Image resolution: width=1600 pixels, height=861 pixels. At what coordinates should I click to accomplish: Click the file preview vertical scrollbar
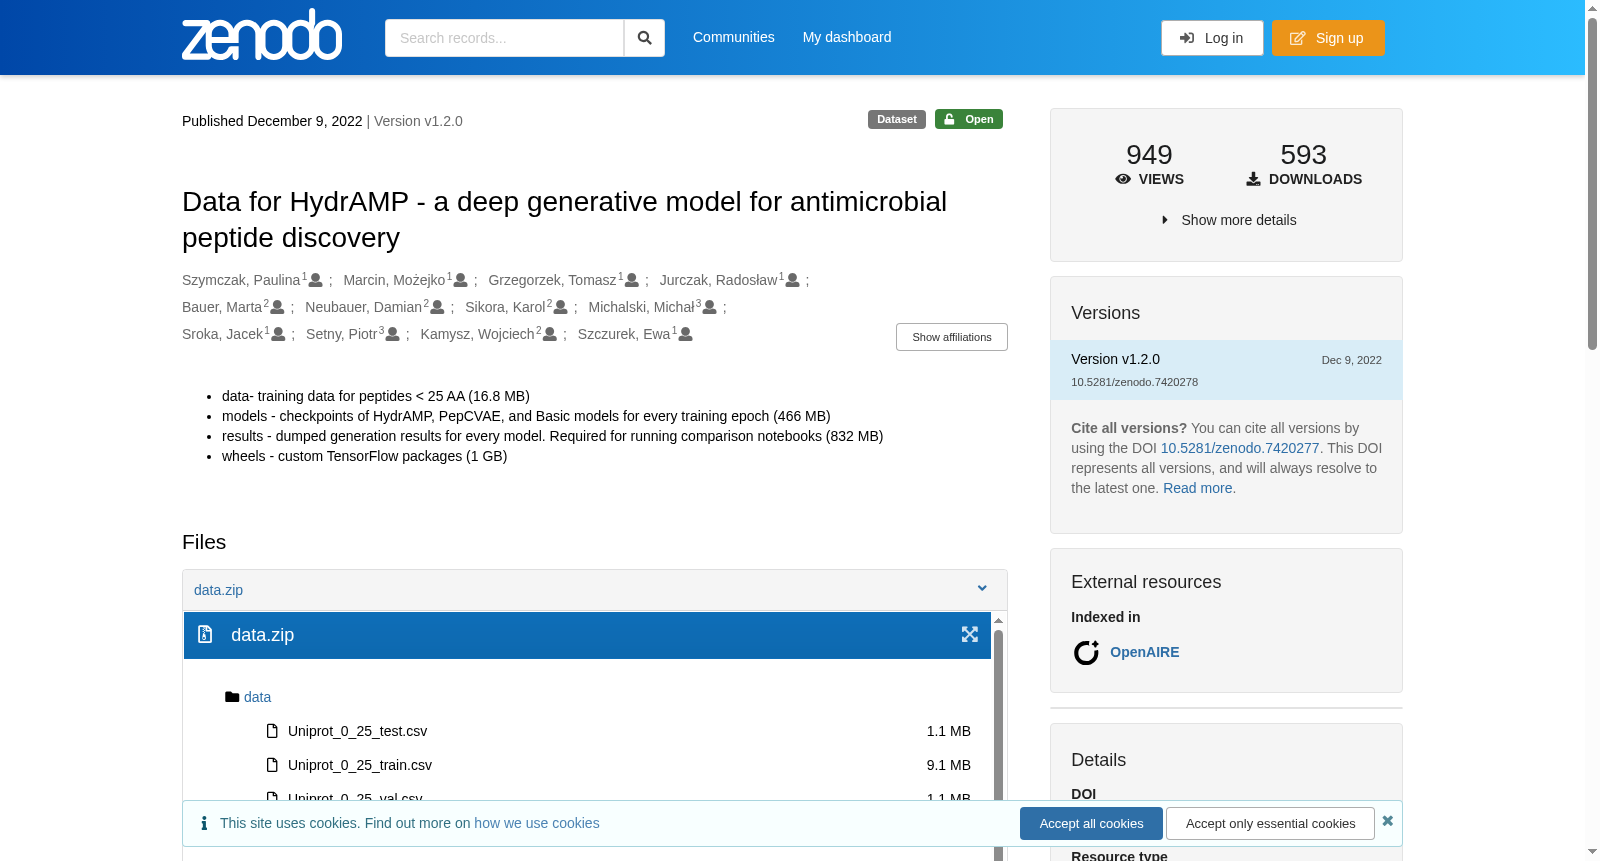pyautogui.click(x=998, y=735)
